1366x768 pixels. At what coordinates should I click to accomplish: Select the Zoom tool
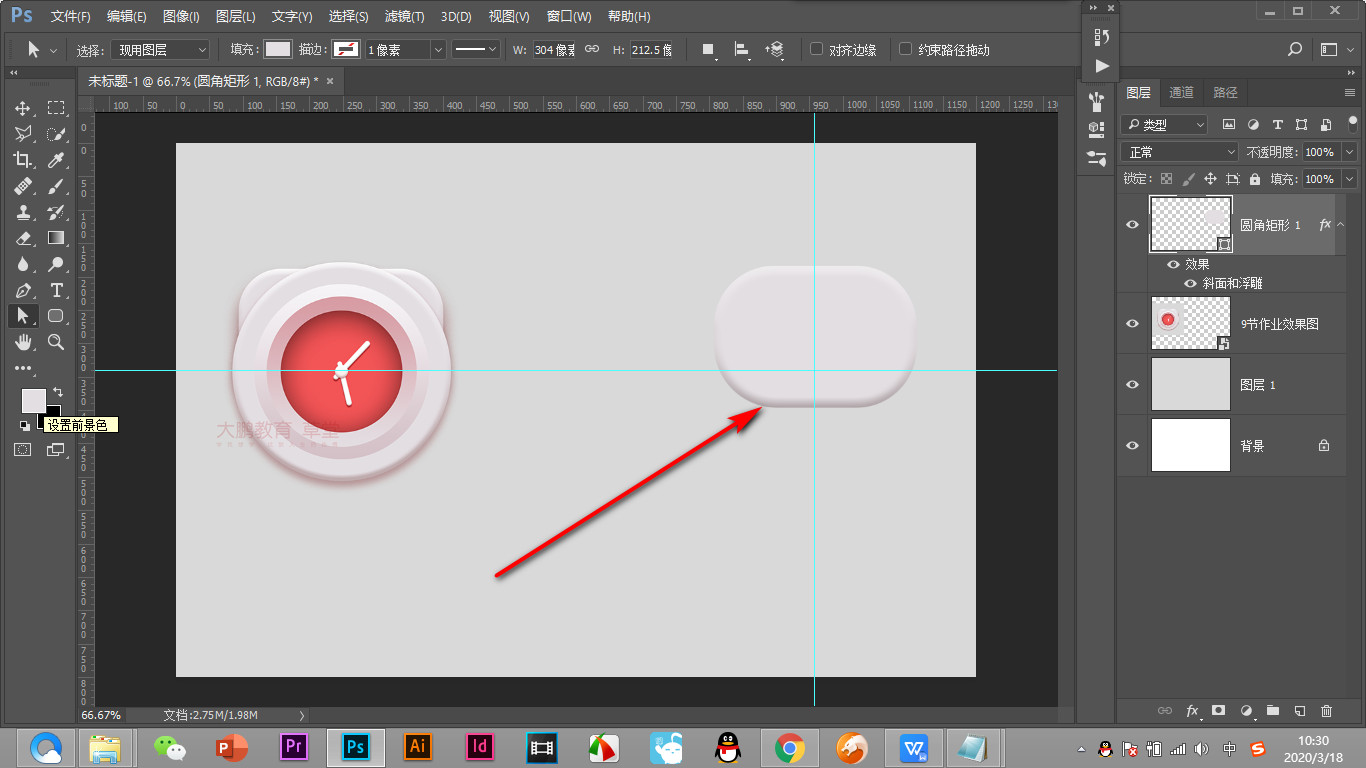click(56, 342)
